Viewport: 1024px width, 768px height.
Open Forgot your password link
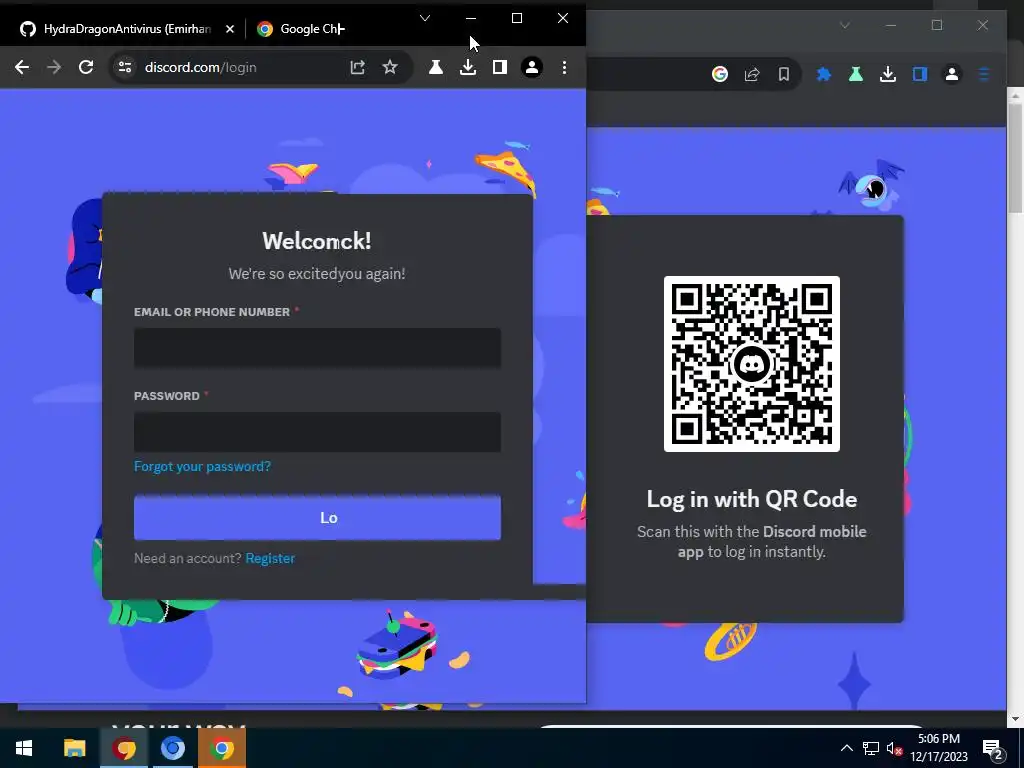[202, 466]
